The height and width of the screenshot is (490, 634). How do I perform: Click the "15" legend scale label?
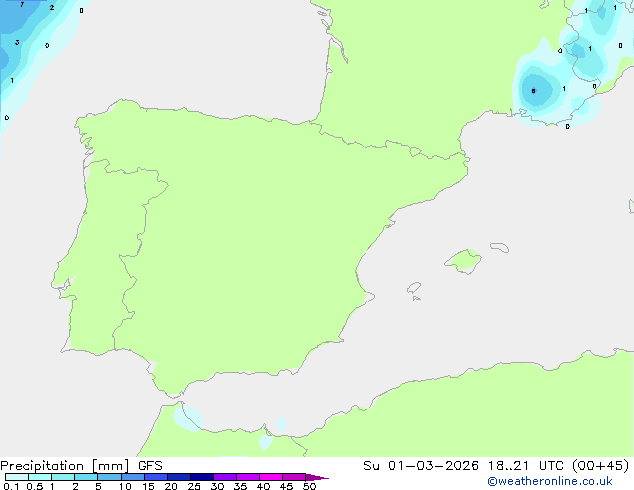[x=148, y=486]
